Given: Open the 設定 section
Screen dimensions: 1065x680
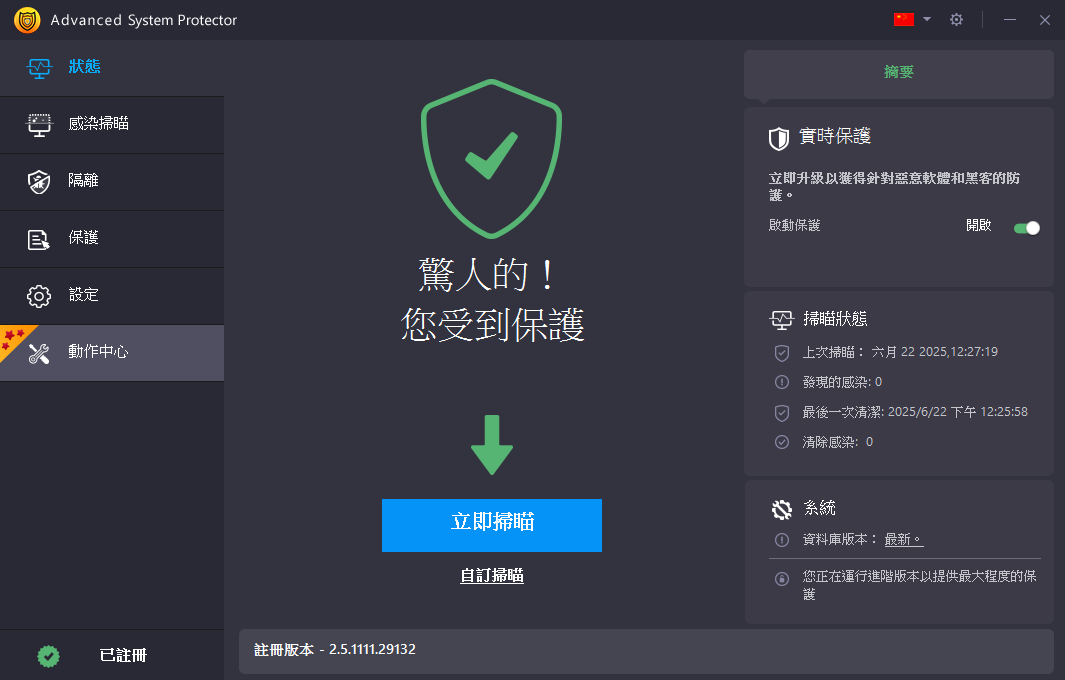Looking at the screenshot, I should 112,296.
